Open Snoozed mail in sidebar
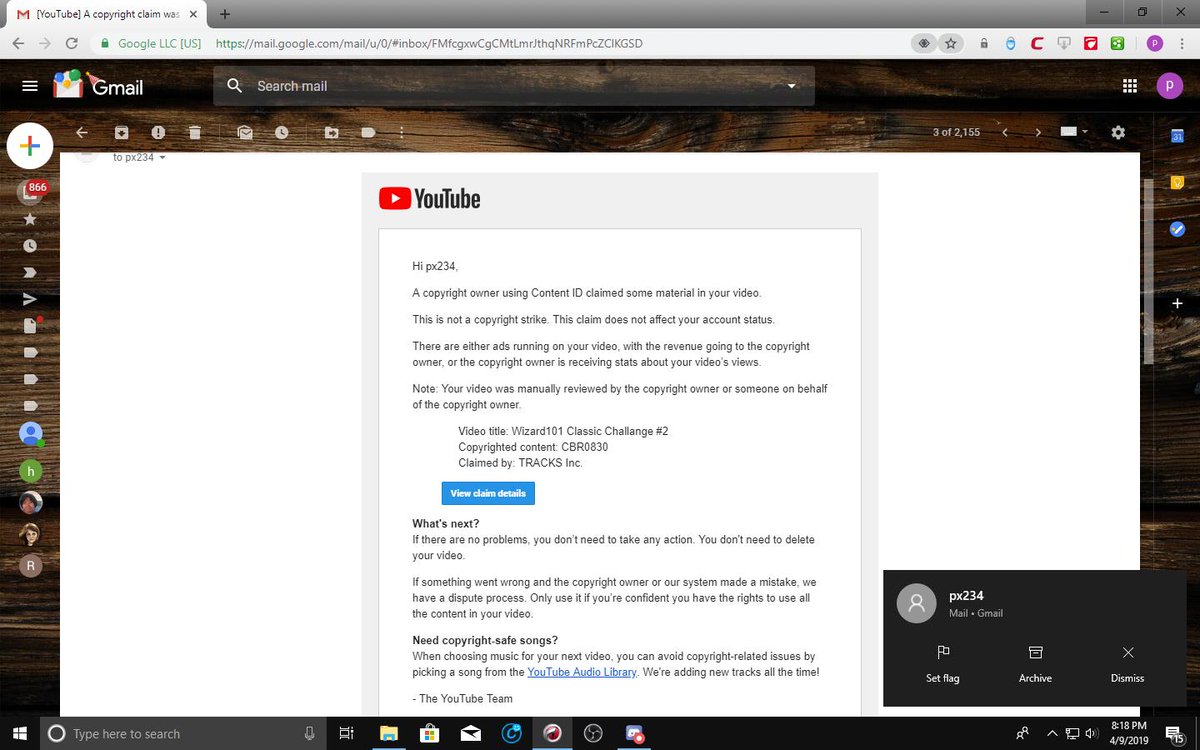 point(30,245)
